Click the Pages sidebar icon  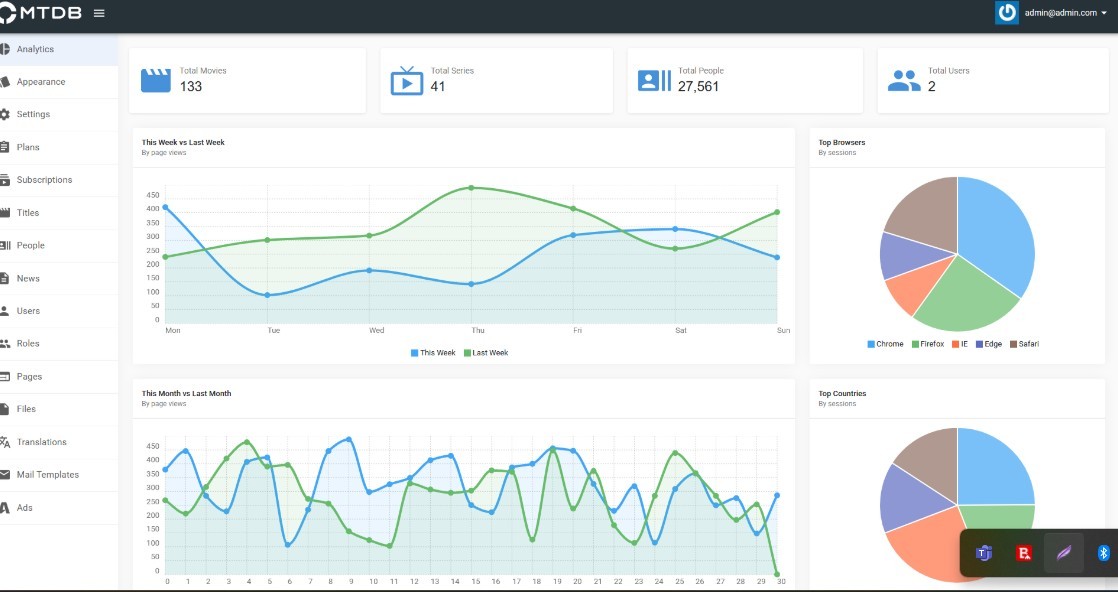point(4,377)
